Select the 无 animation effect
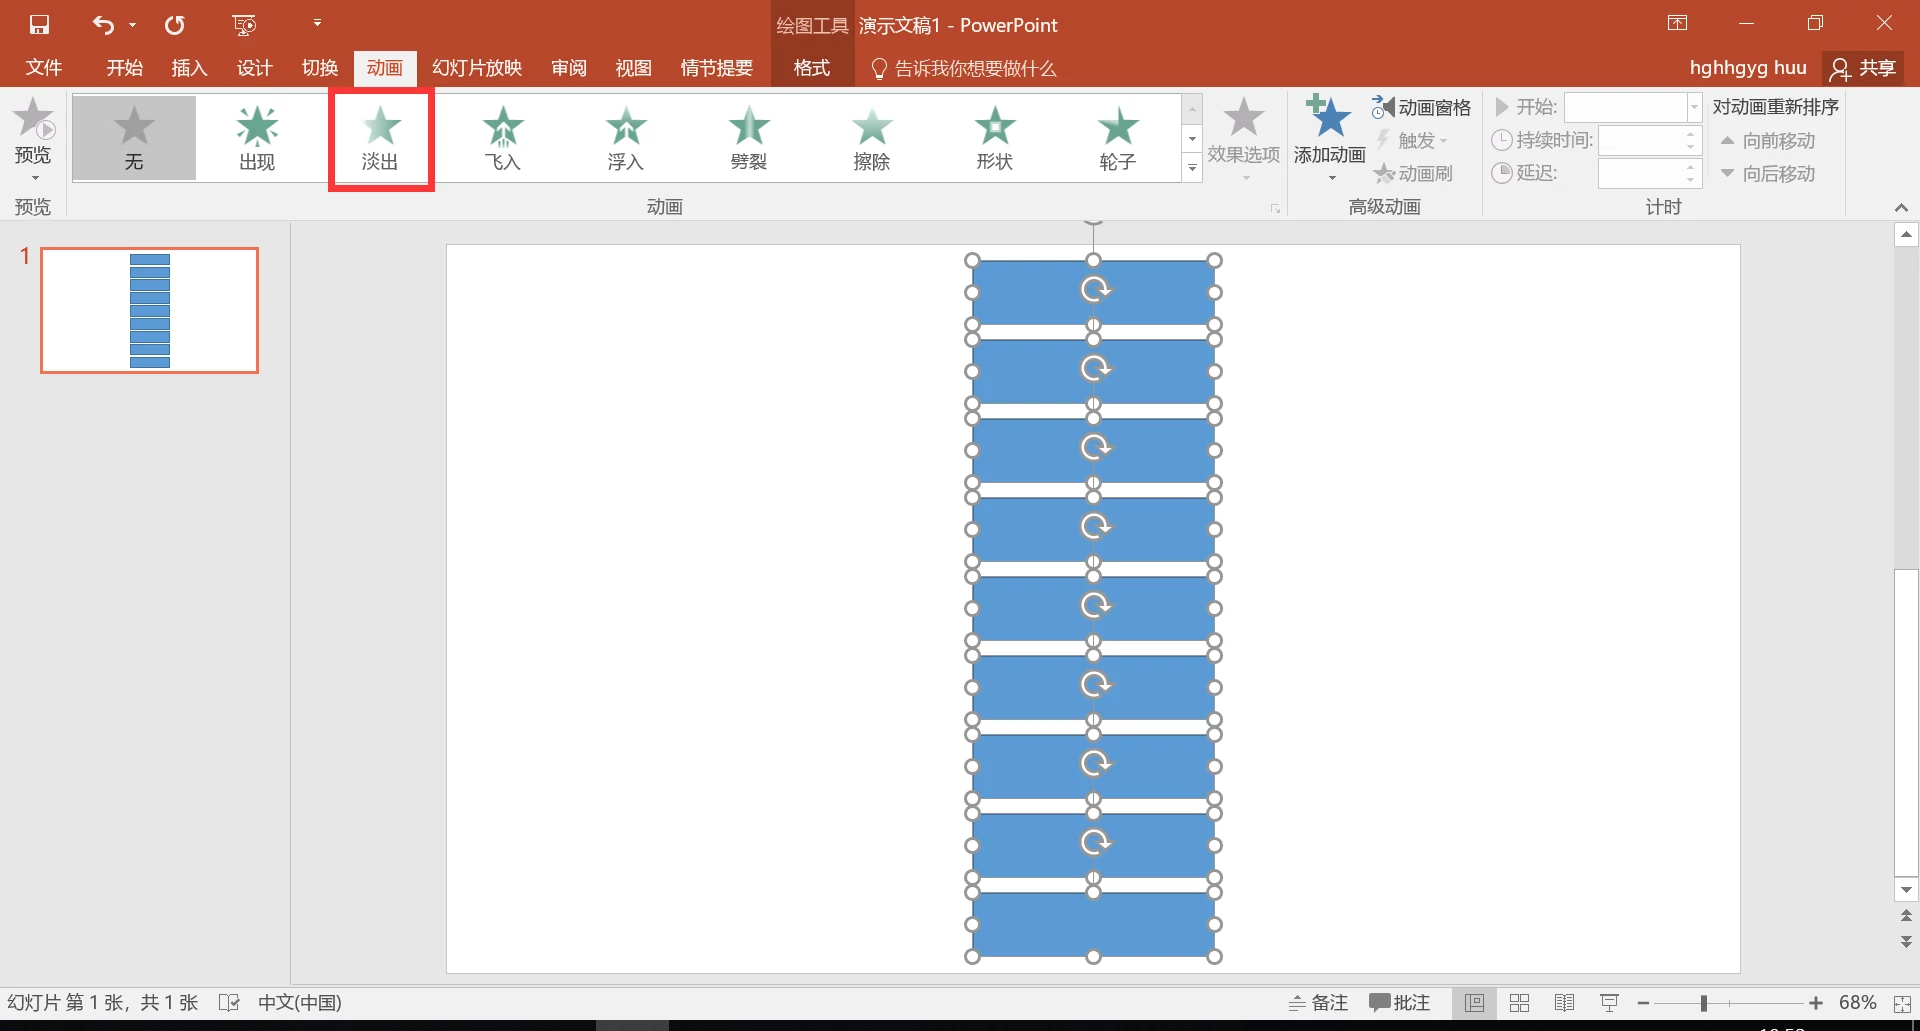Viewport: 1920px width, 1031px height. coord(134,138)
